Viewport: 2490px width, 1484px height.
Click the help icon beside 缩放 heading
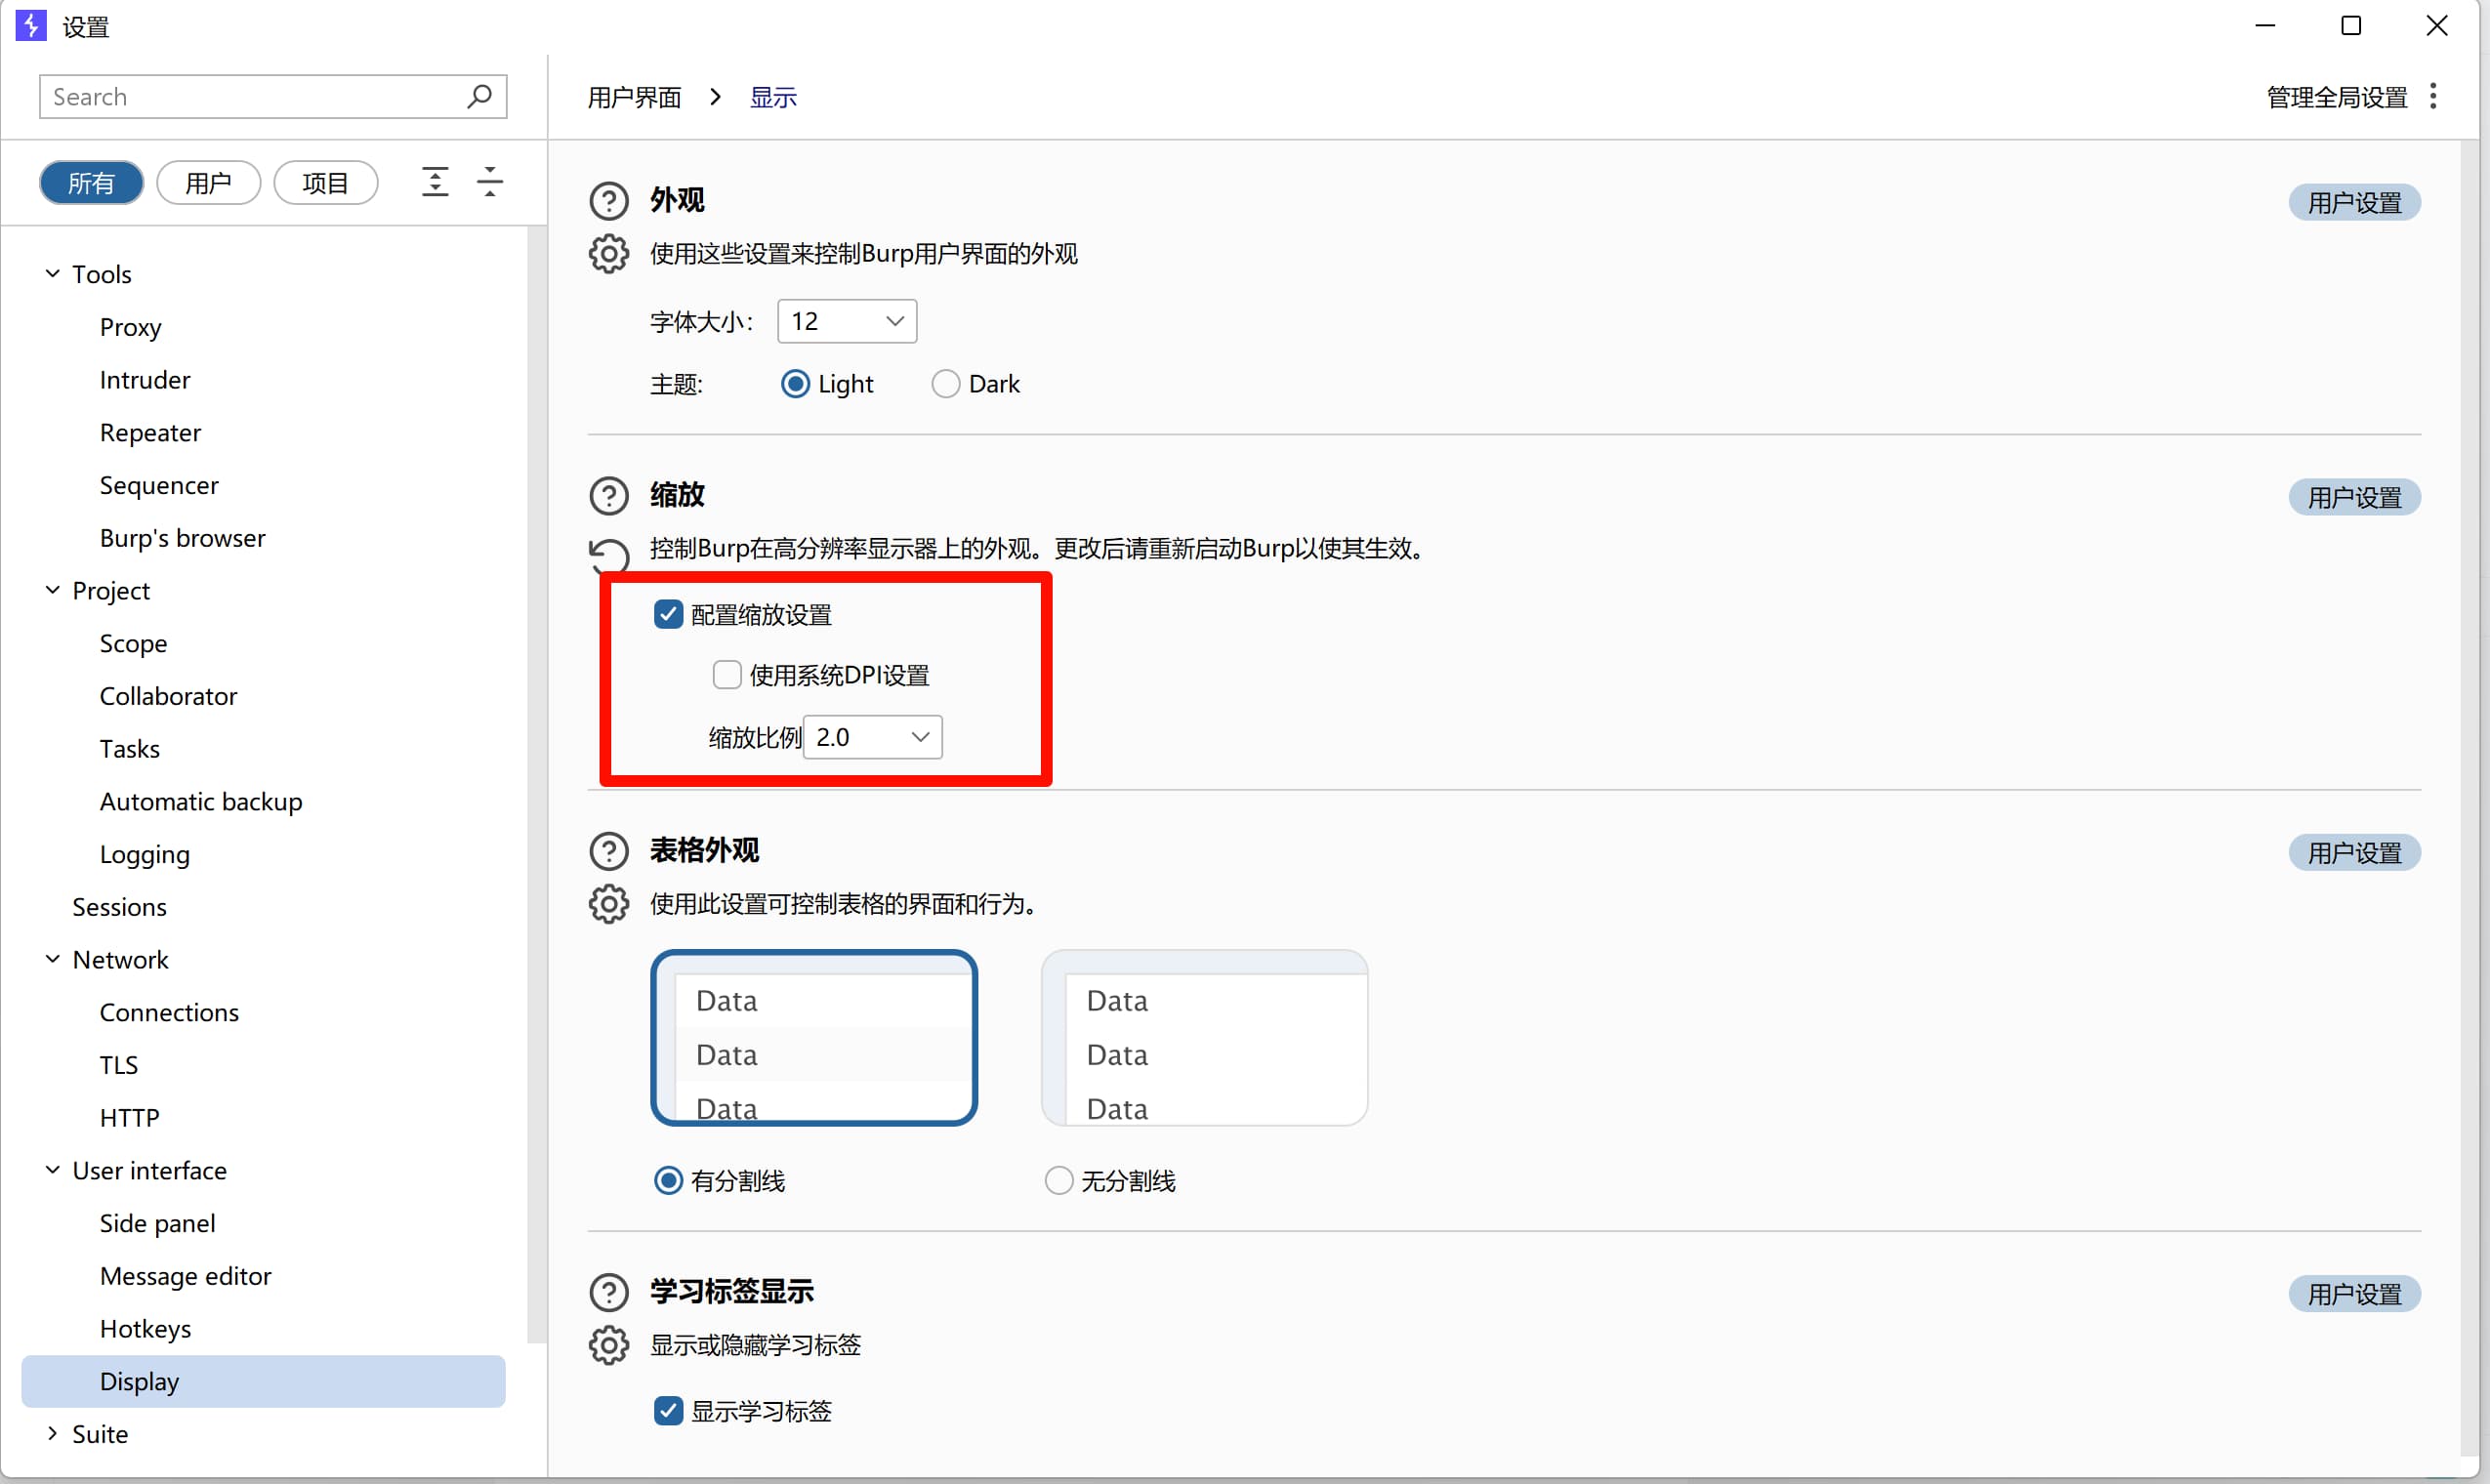608,495
